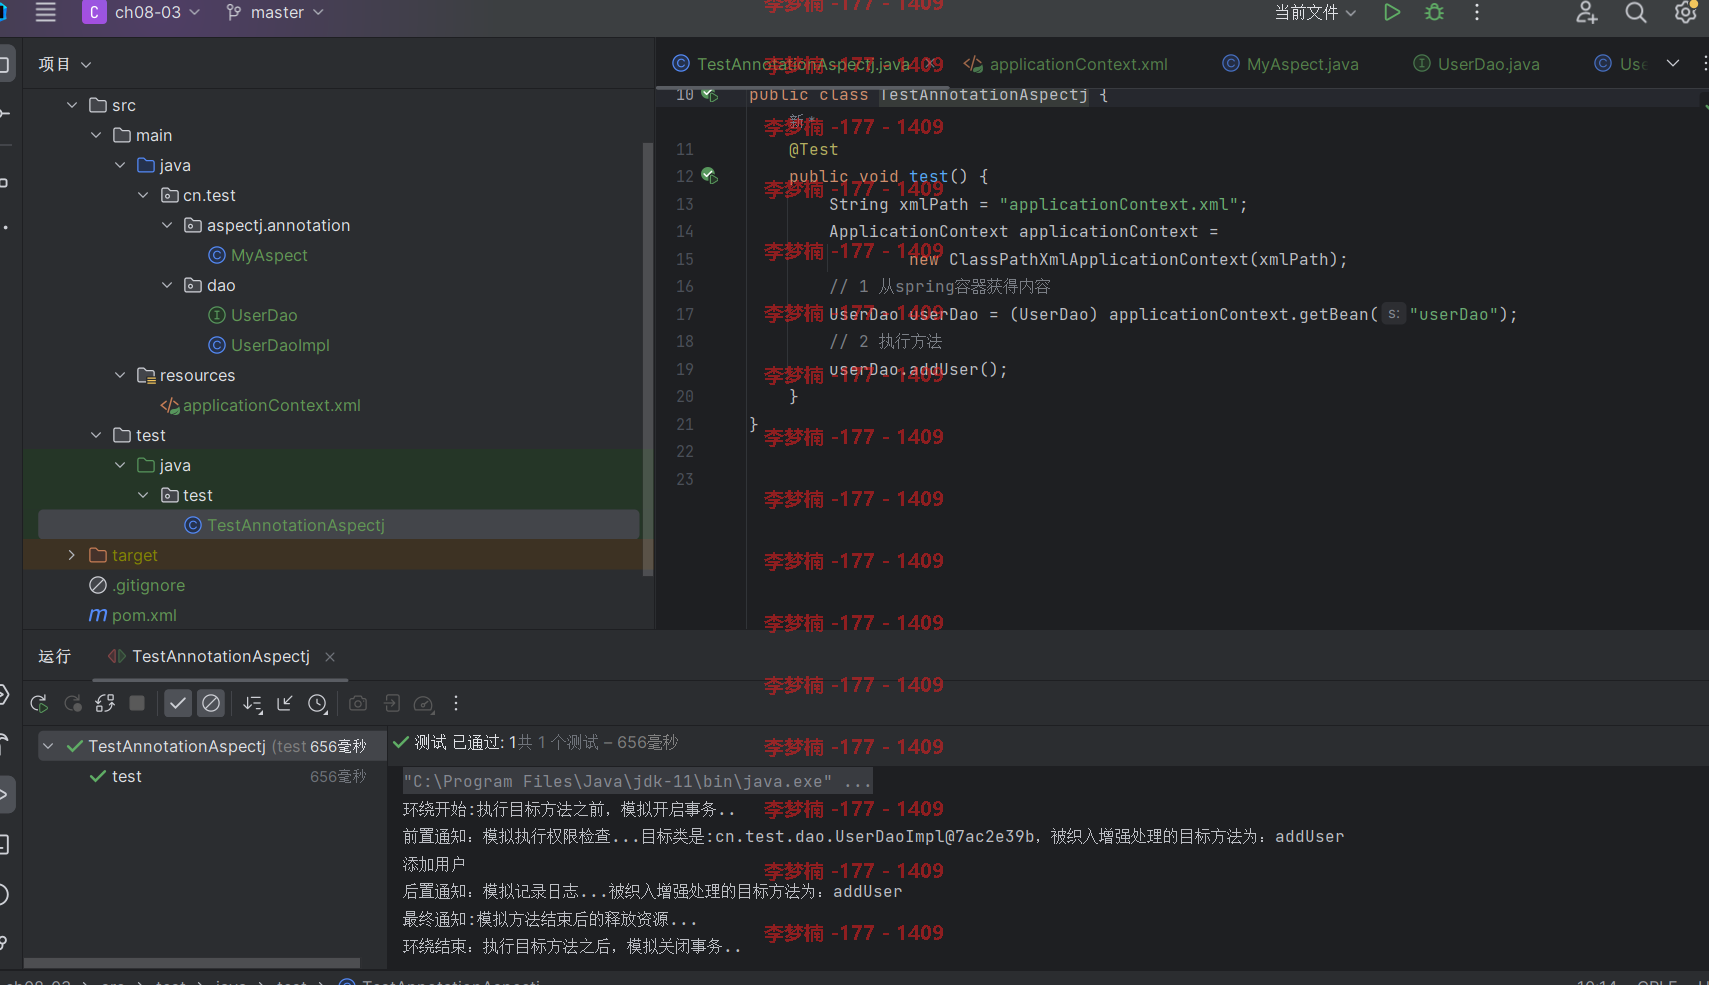Image resolution: width=1709 pixels, height=985 pixels.
Task: Collapse TestAnnotationAspectj test result node
Action: click(48, 746)
